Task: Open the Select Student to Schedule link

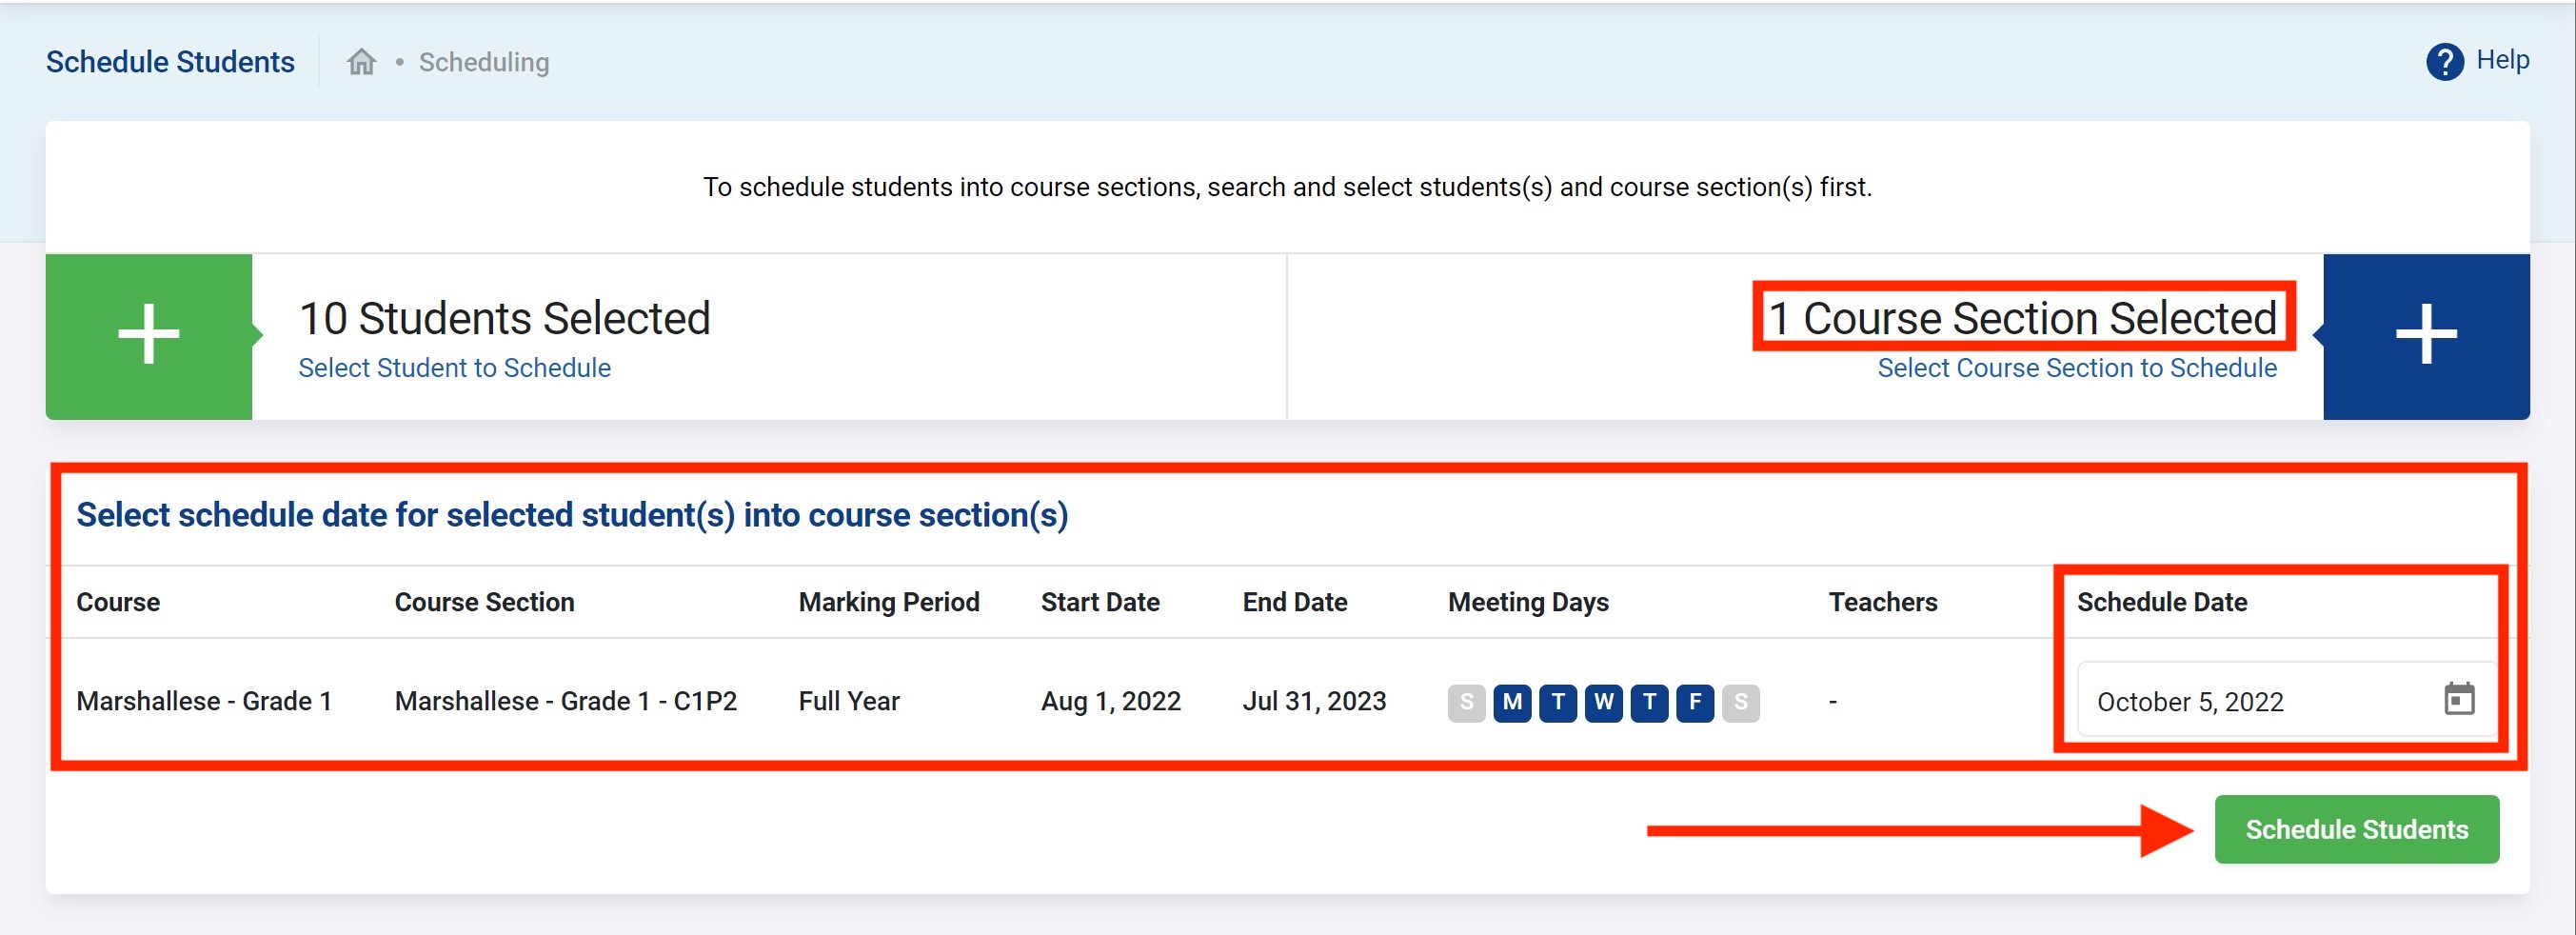Action: pyautogui.click(x=454, y=368)
